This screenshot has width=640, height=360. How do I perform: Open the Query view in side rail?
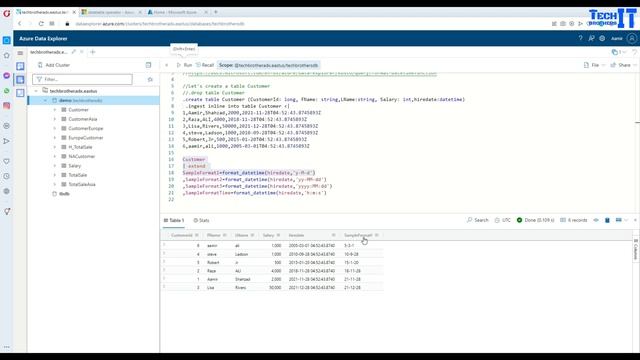(20, 80)
